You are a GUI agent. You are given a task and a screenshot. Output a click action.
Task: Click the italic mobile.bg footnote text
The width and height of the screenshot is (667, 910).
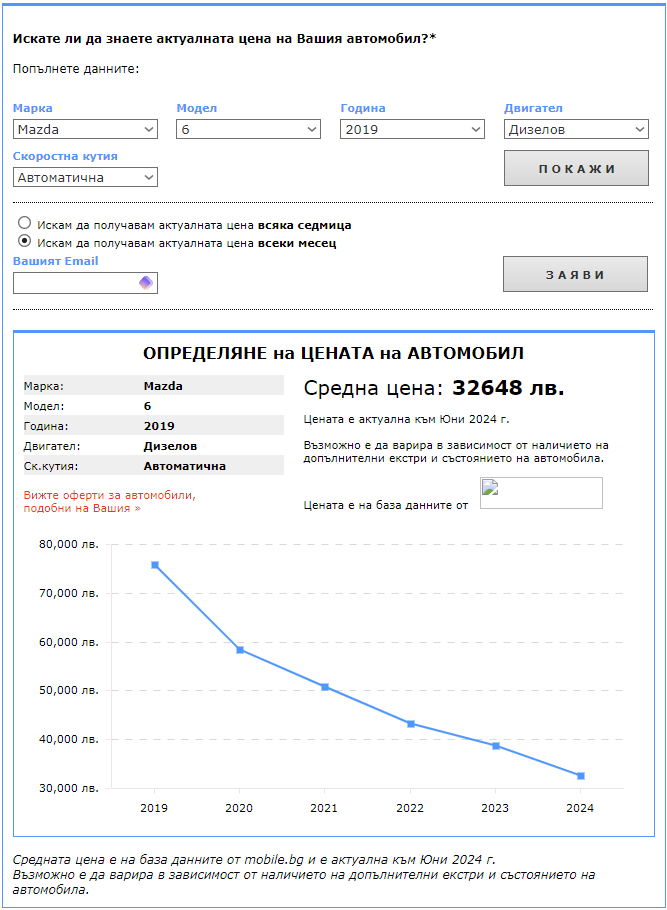tap(304, 875)
